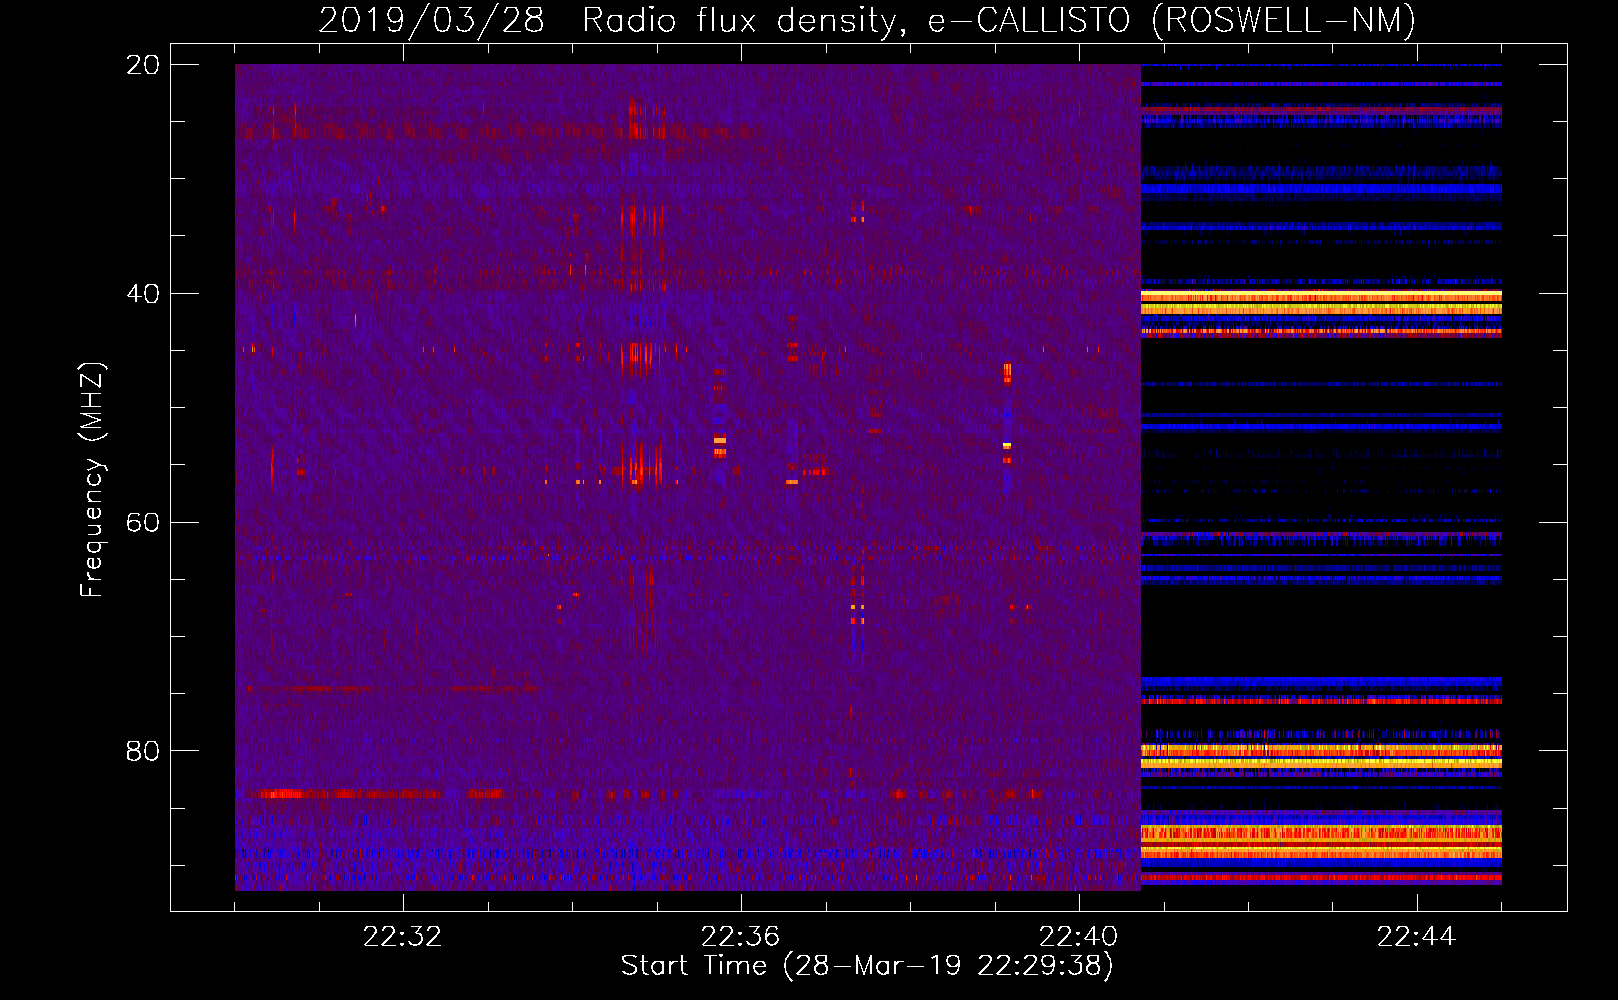The width and height of the screenshot is (1618, 1000).
Task: Click the 22:36 time tick label
Action: 741,937
